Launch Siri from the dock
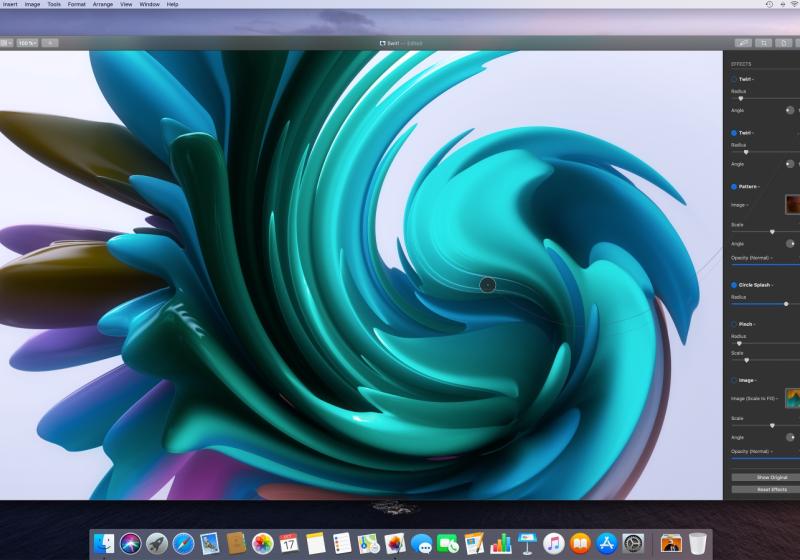This screenshot has height=560, width=800. (x=131, y=544)
